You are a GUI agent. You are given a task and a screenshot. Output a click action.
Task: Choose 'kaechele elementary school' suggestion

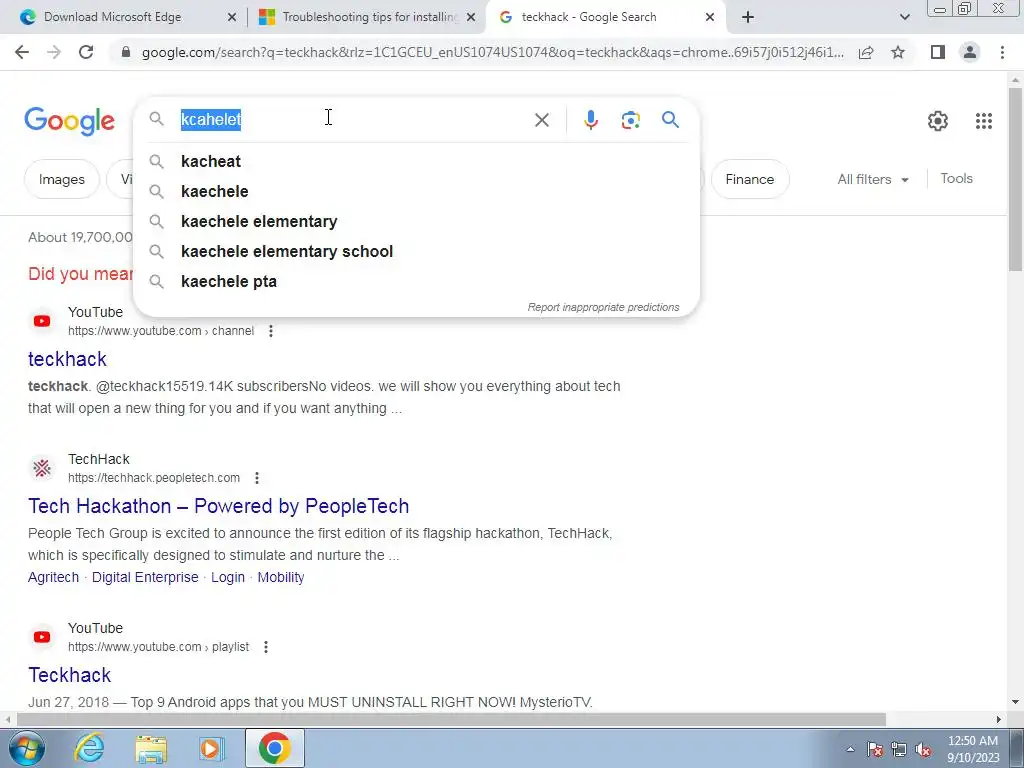pyautogui.click(x=416, y=251)
